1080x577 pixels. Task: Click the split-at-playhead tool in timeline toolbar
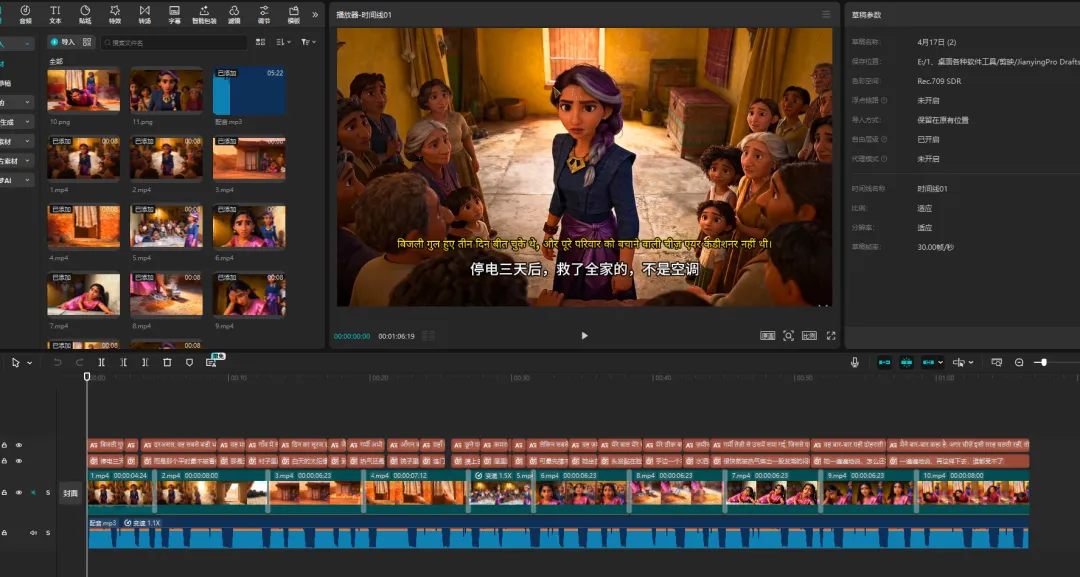(102, 362)
